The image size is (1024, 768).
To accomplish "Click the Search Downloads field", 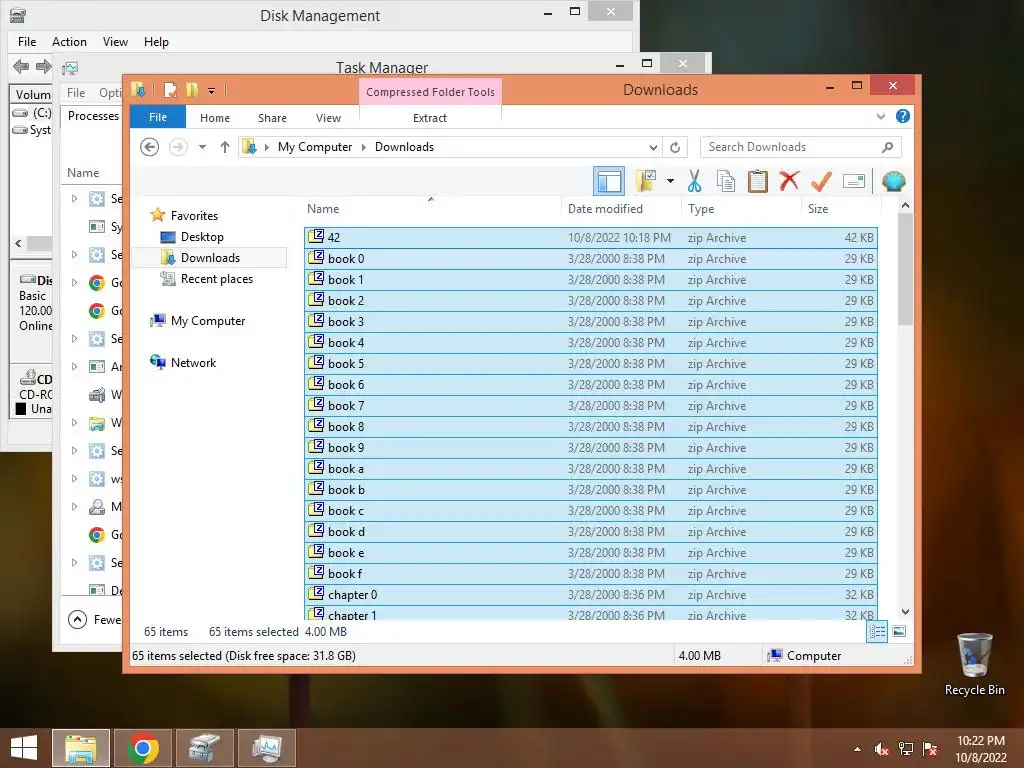I will click(801, 147).
